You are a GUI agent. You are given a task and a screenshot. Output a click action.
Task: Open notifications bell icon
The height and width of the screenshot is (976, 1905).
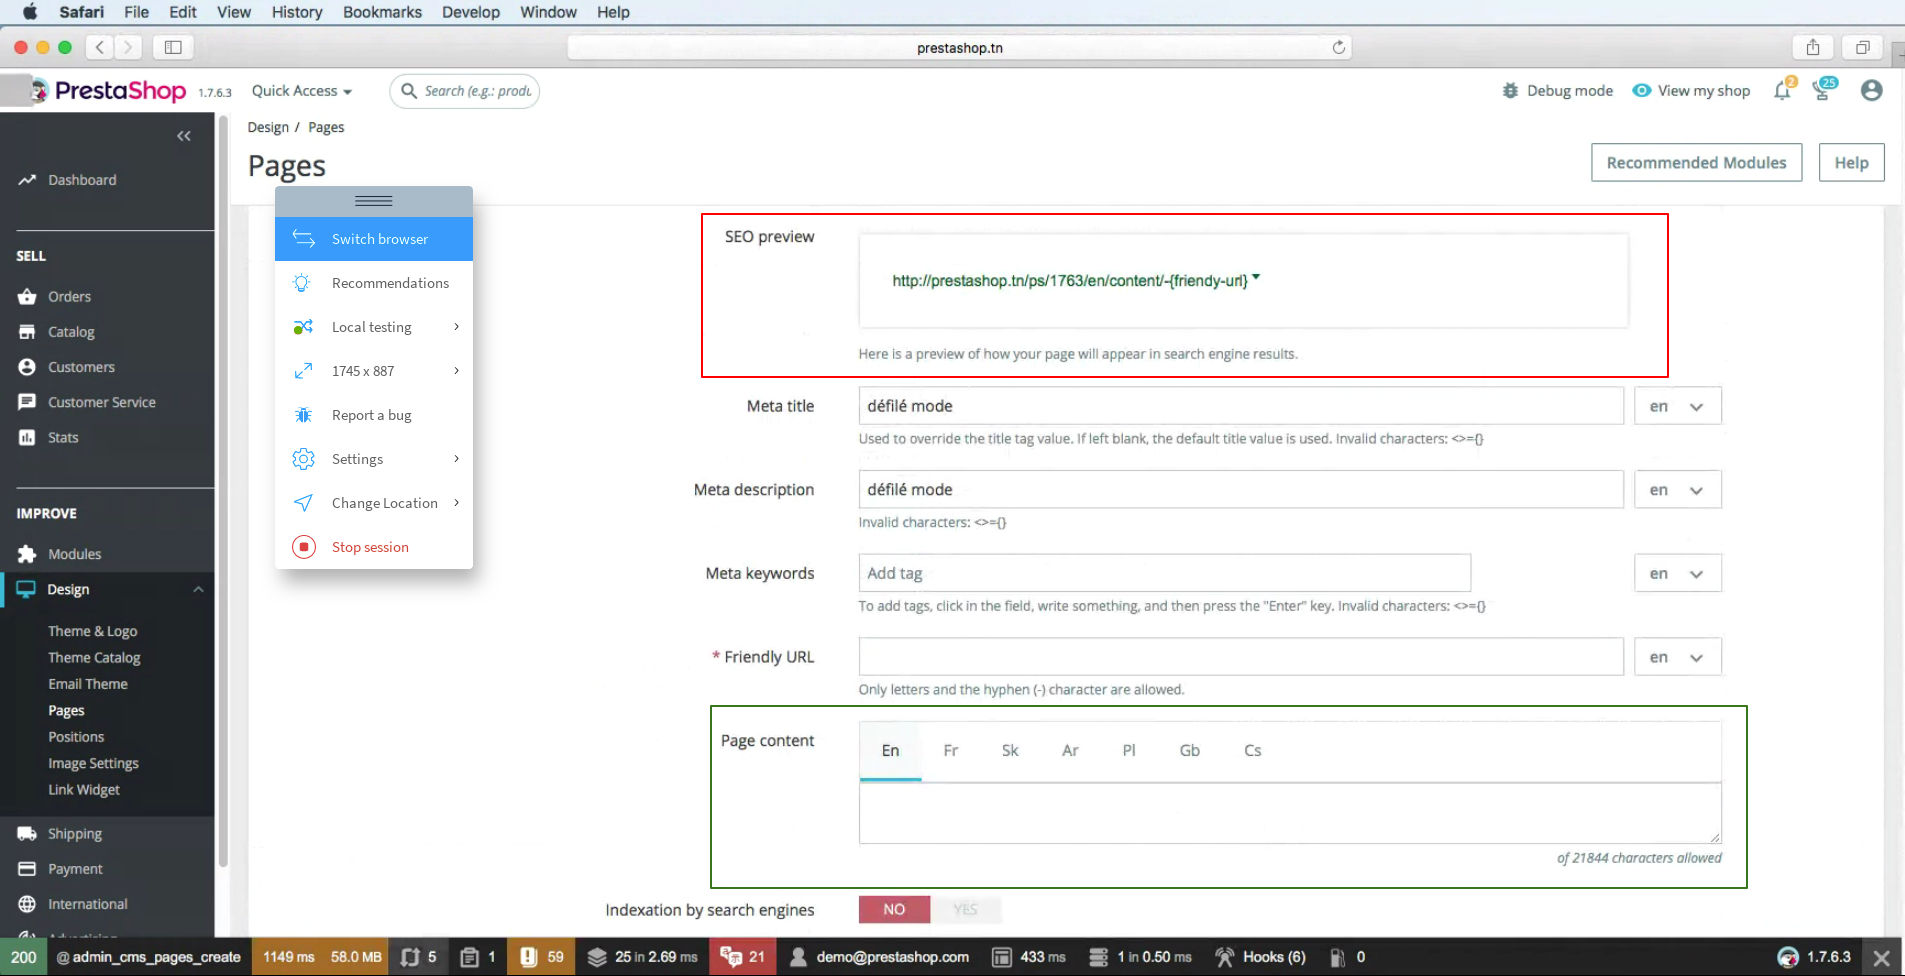(x=1783, y=90)
